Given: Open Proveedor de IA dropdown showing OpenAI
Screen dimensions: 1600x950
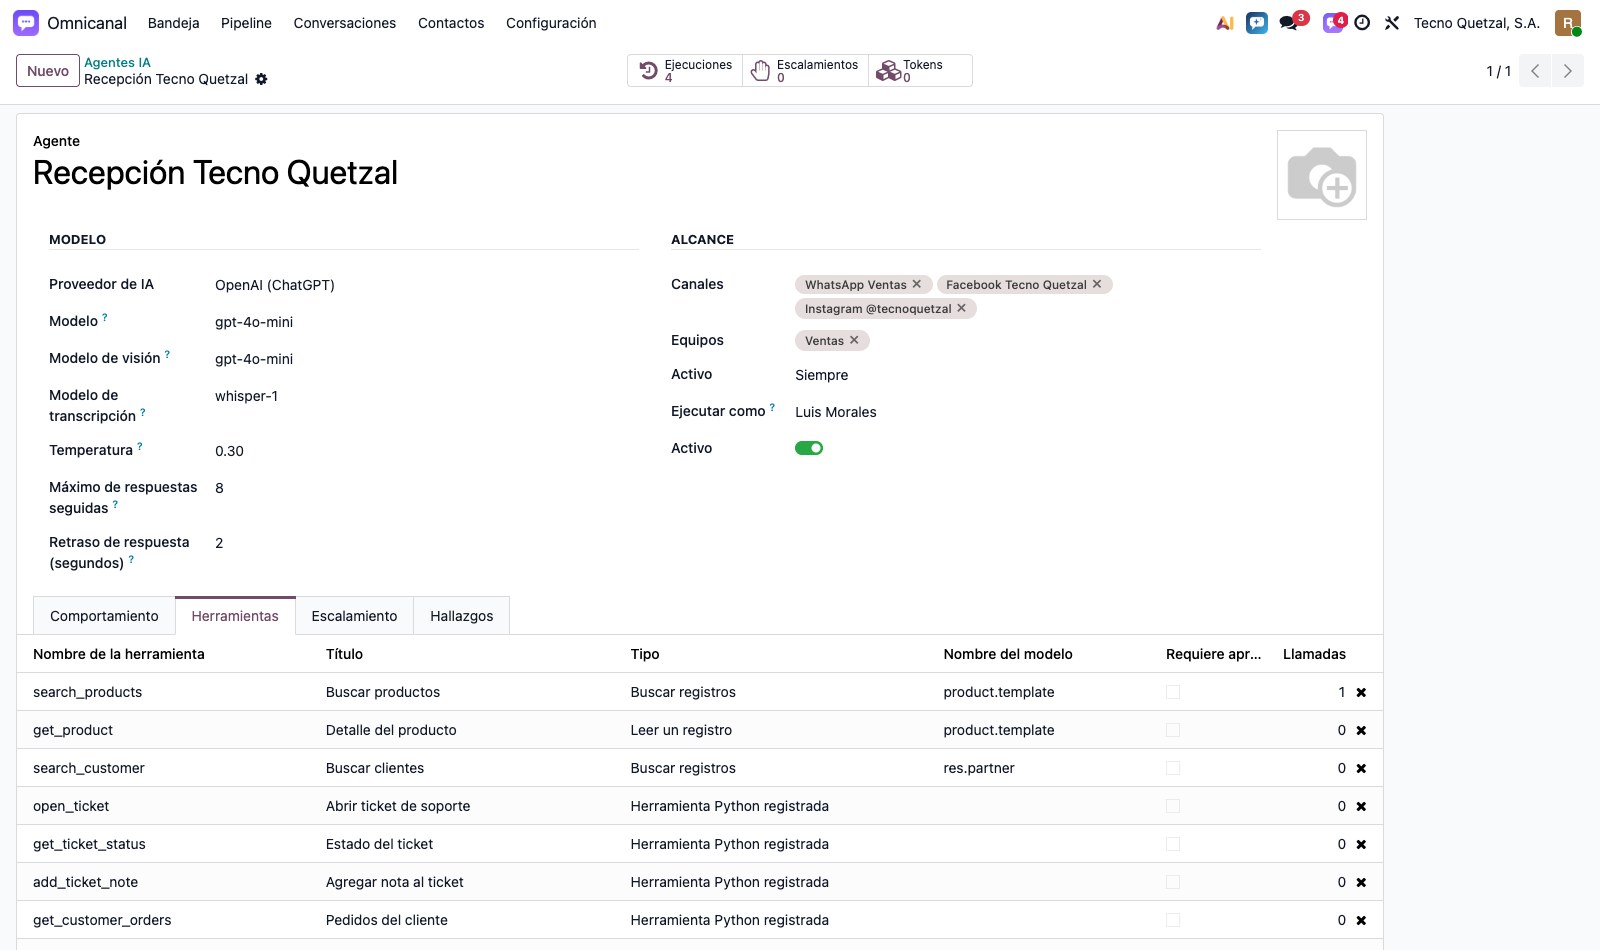Looking at the screenshot, I should pos(427,285).
